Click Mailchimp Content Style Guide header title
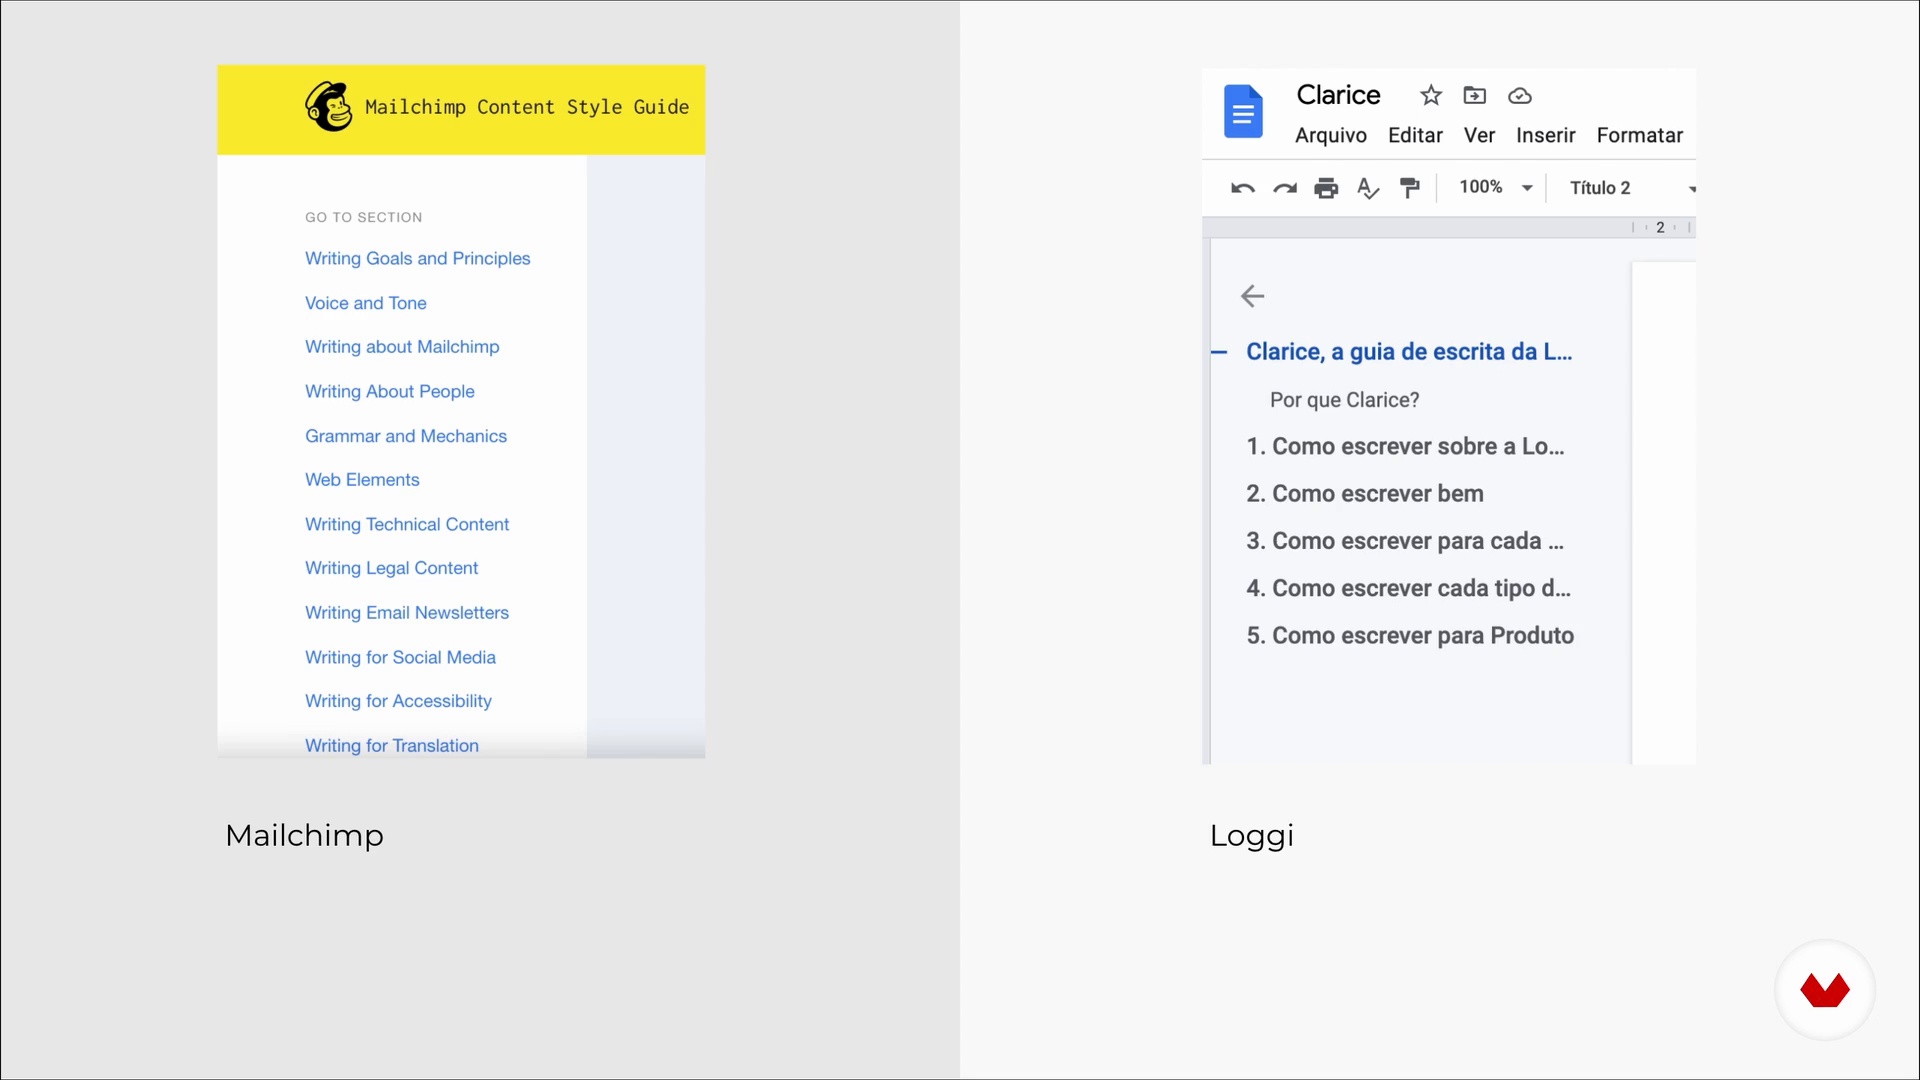 pyautogui.click(x=527, y=107)
